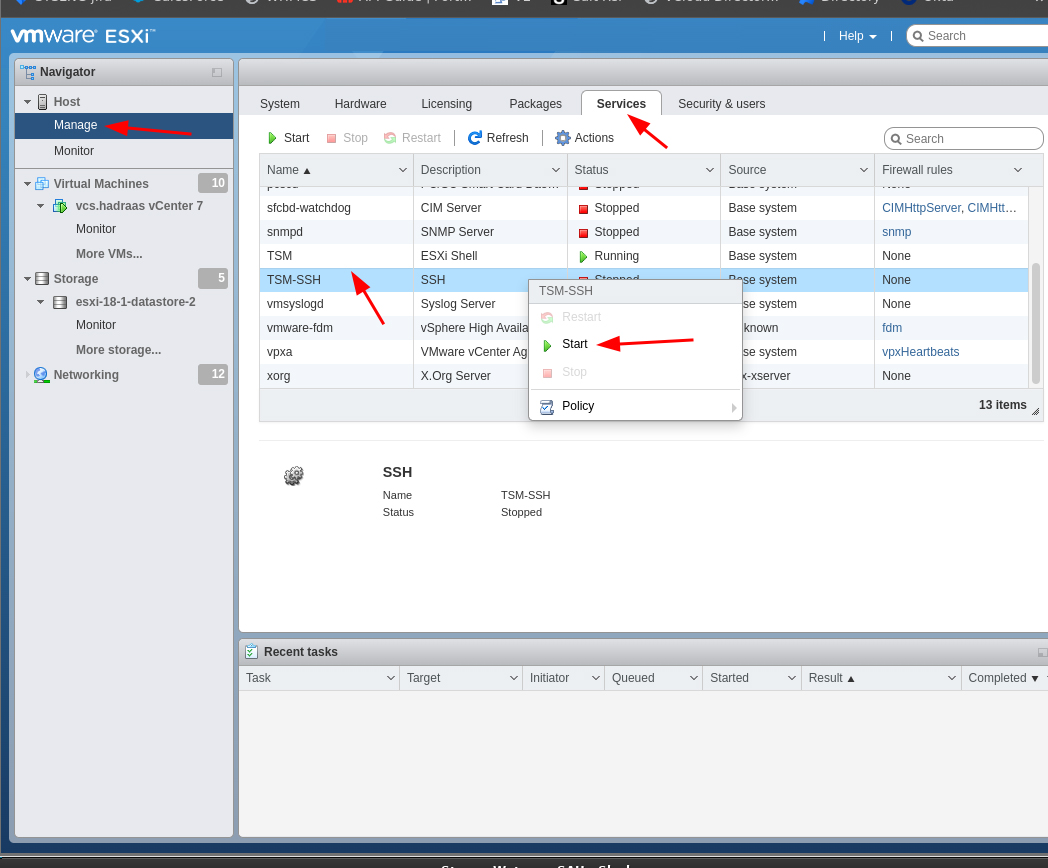Screen dimensions: 1048x868
Task: Start the selected service using toolbar Start icon
Action: pos(287,137)
